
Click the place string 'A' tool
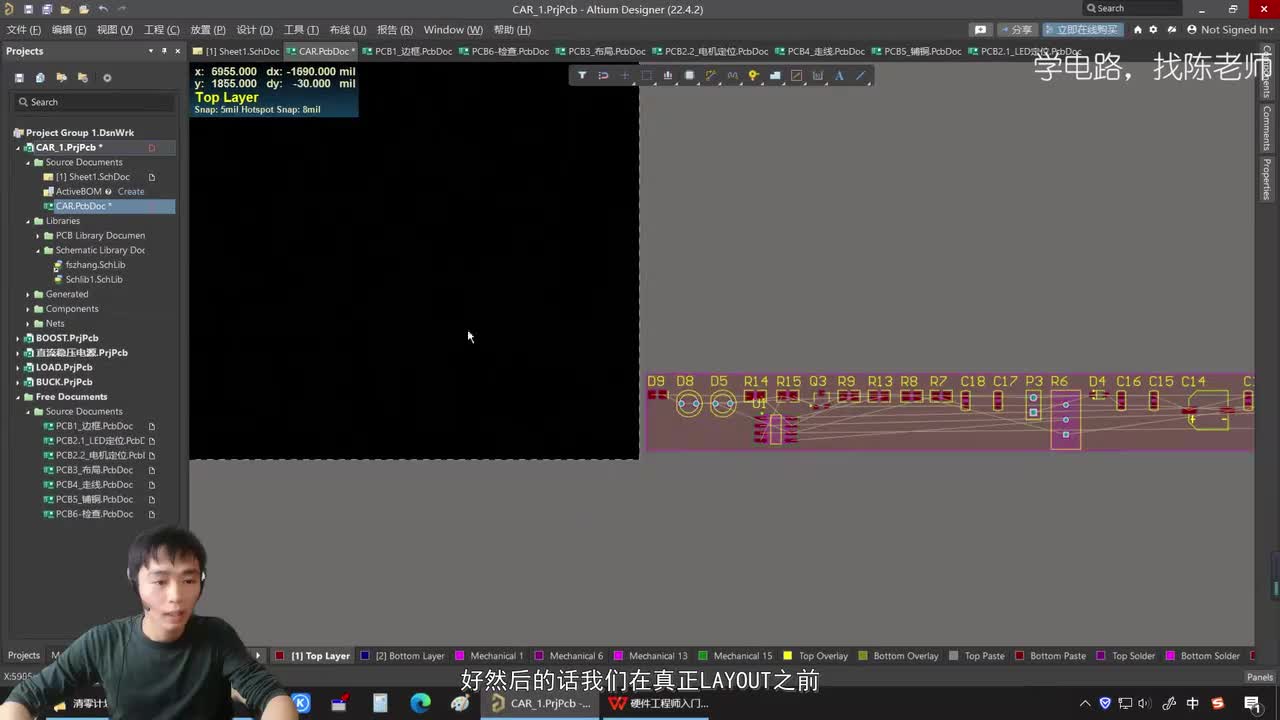coord(839,75)
